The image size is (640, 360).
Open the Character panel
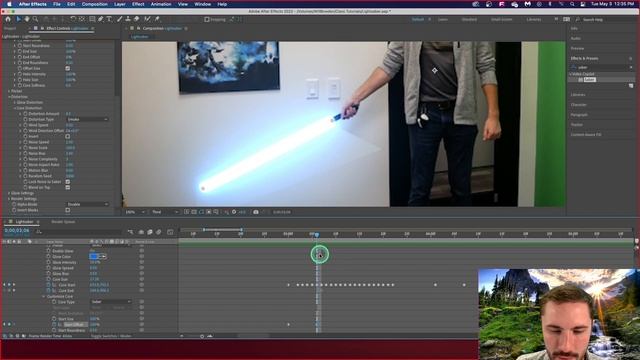pos(578,105)
